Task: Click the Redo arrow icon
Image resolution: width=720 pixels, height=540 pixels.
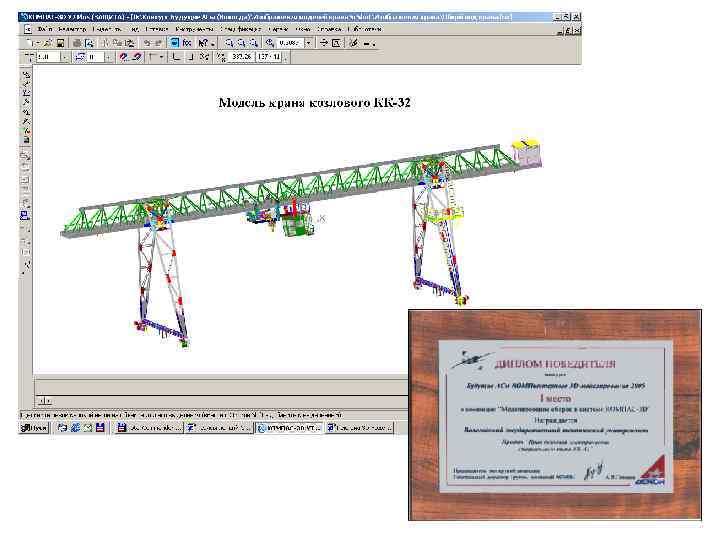Action: pos(158,43)
